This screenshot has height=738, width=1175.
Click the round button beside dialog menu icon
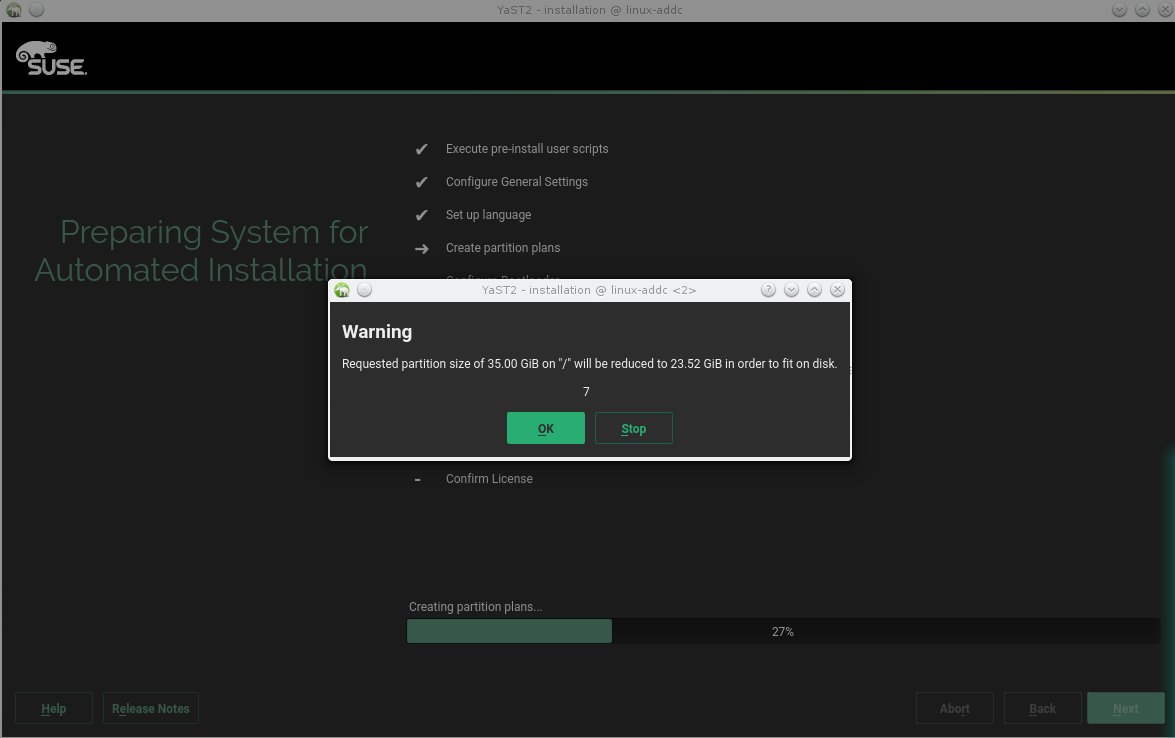[365, 290]
